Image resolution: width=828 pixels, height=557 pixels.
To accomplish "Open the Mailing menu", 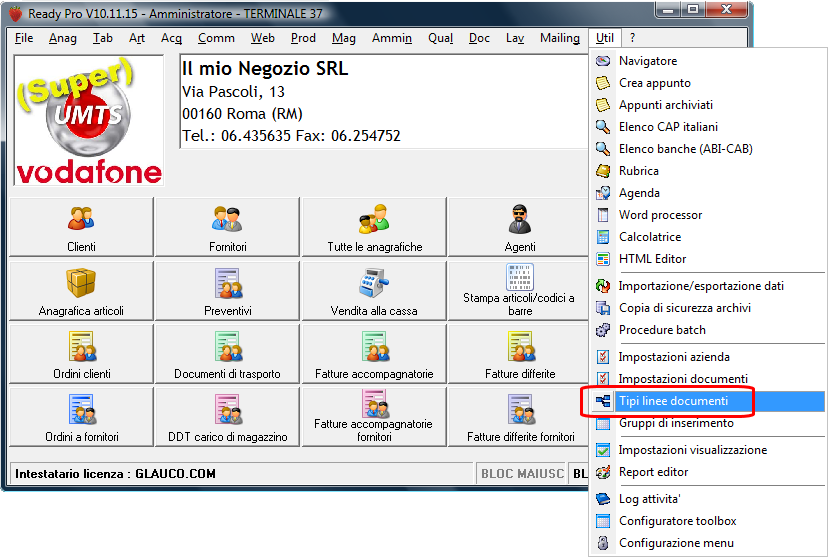I will pos(560,38).
